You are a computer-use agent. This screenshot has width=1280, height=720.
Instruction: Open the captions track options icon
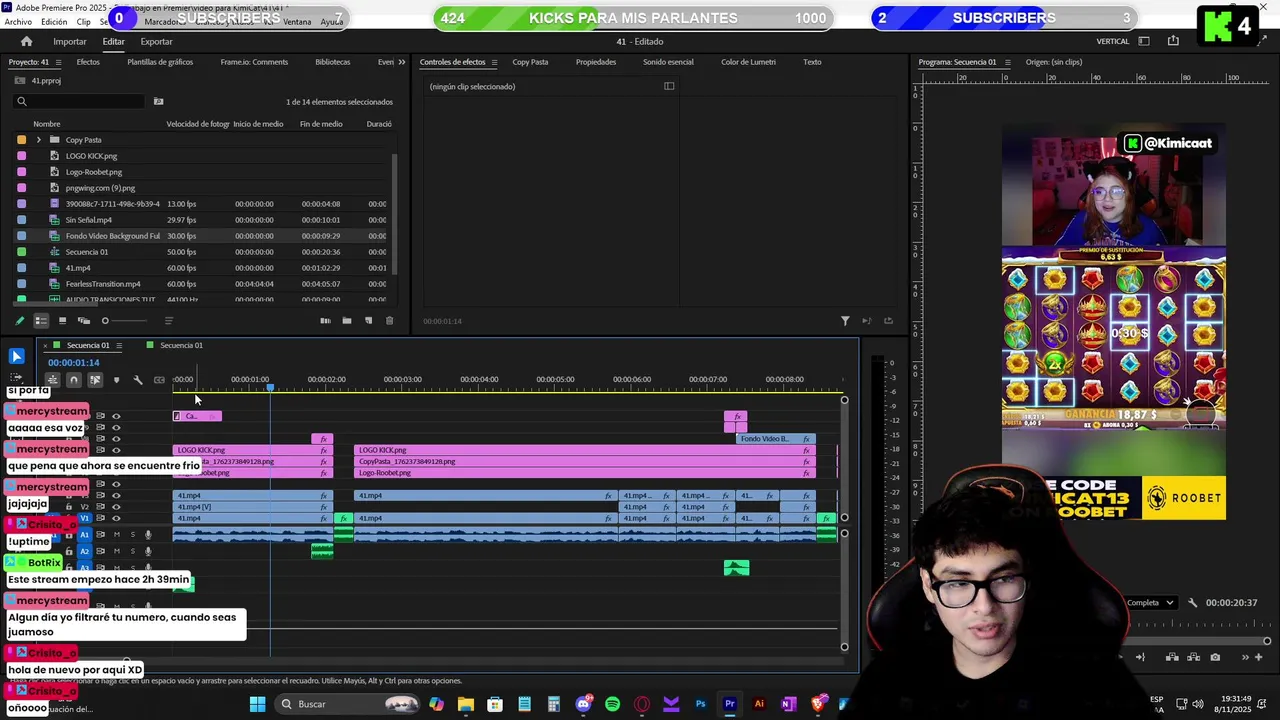pyautogui.click(x=159, y=380)
